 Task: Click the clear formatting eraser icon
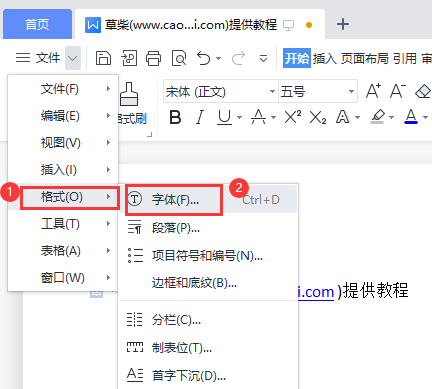click(423, 91)
